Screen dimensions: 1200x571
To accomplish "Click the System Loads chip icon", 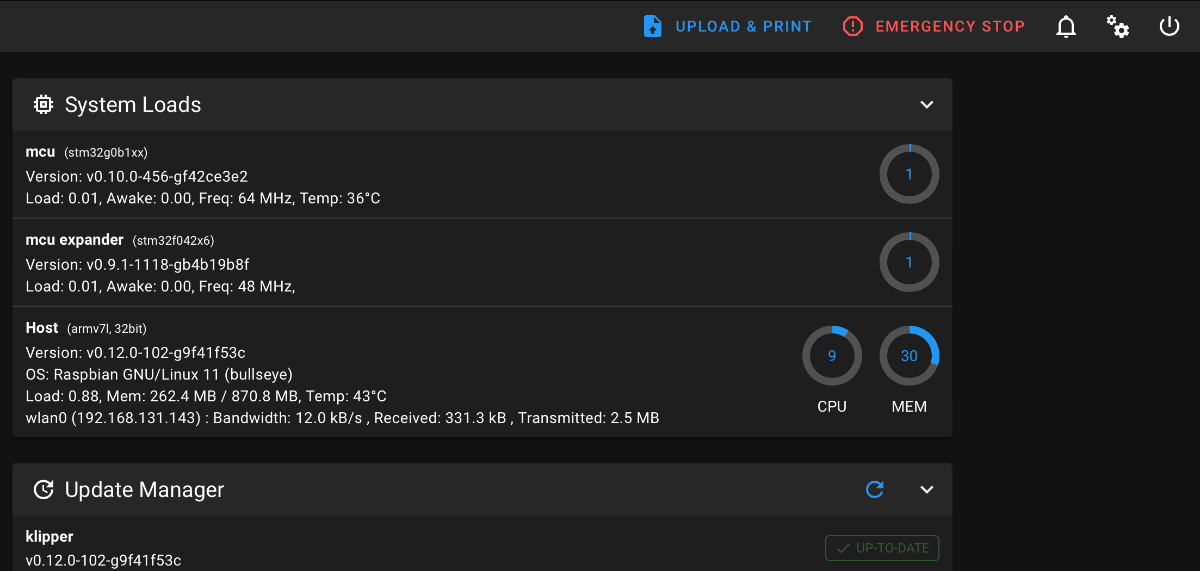I will point(43,104).
